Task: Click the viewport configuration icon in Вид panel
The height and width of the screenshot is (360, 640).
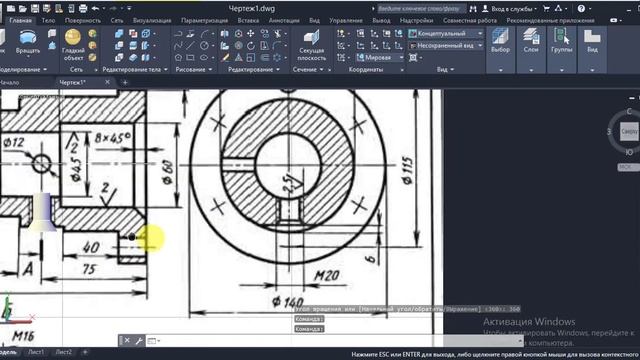Action: coord(413,58)
